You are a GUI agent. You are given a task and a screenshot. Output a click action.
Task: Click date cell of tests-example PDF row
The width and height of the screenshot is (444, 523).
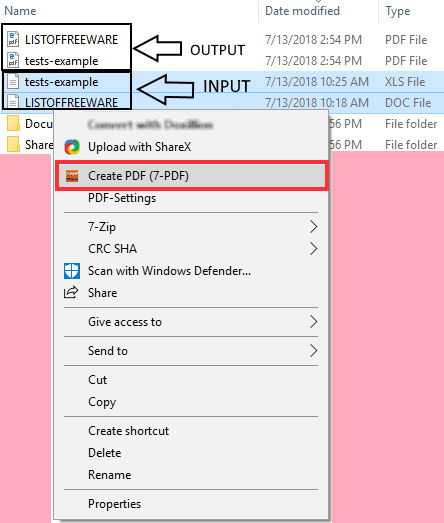pyautogui.click(x=313, y=61)
